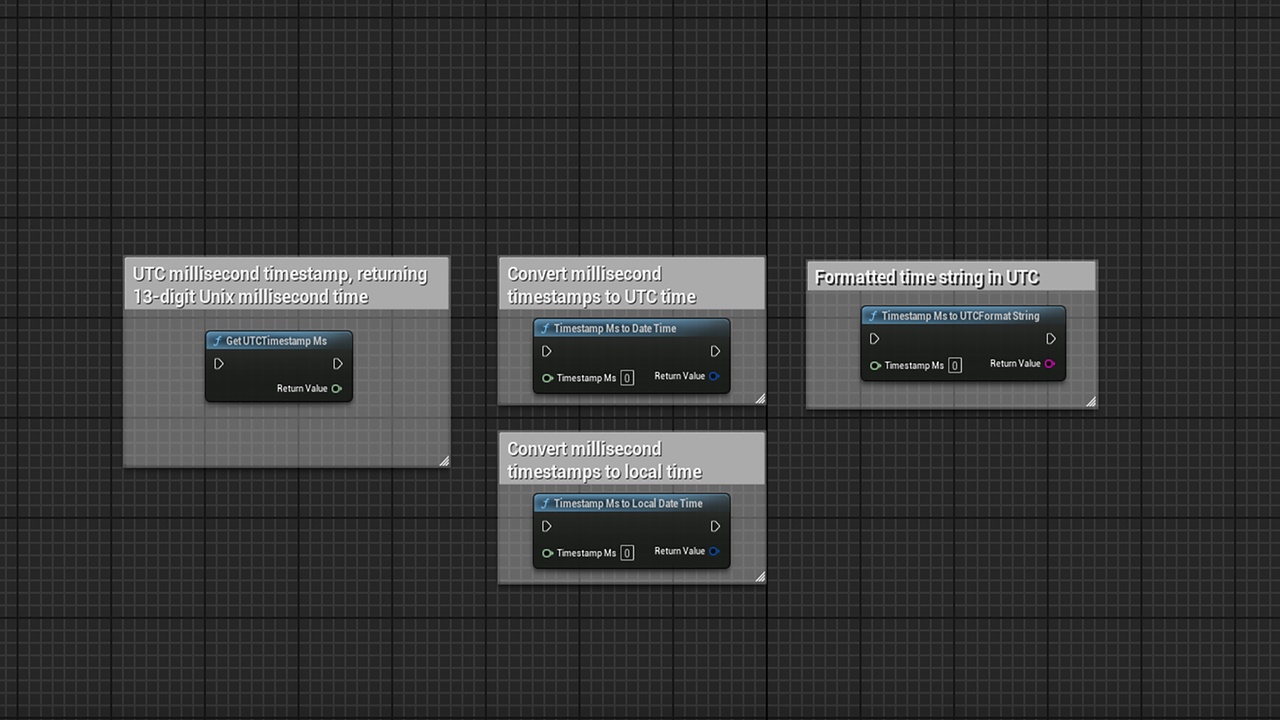This screenshot has width=1280, height=720.
Task: Click resize handle of local time comment box
Action: [x=760, y=577]
